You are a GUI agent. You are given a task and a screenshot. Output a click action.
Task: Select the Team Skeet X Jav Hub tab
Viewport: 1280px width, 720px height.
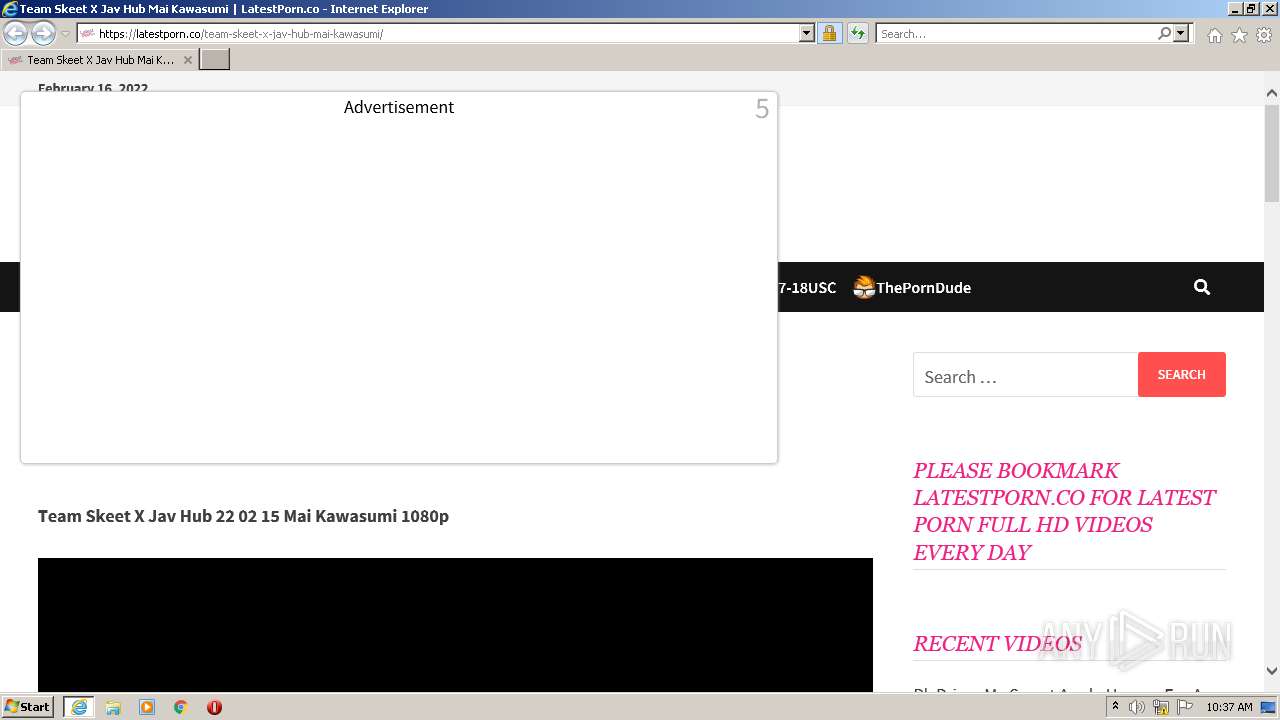tap(99, 60)
